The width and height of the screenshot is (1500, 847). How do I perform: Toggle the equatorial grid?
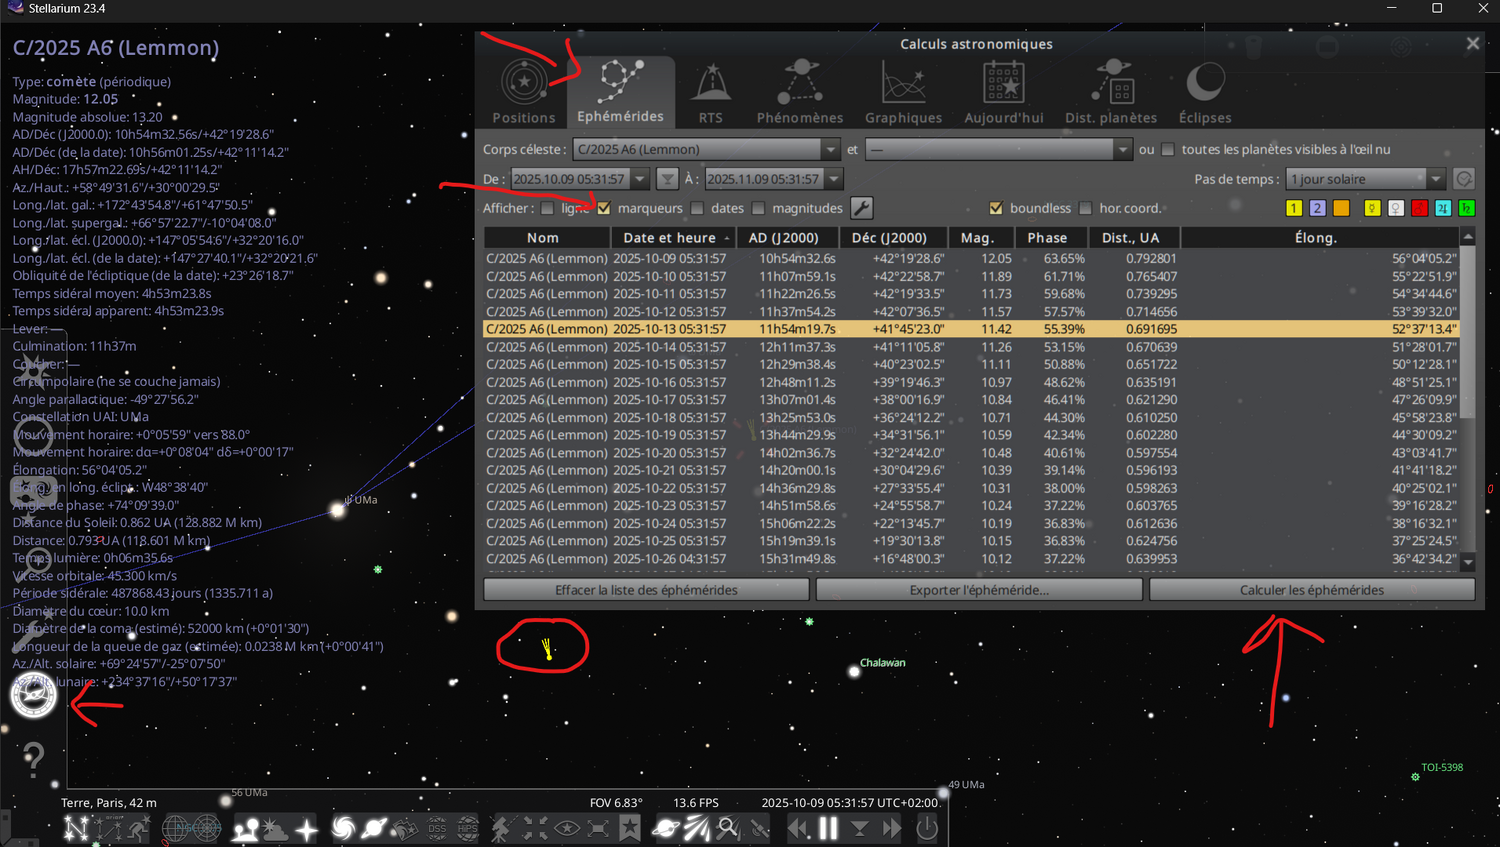coord(175,828)
